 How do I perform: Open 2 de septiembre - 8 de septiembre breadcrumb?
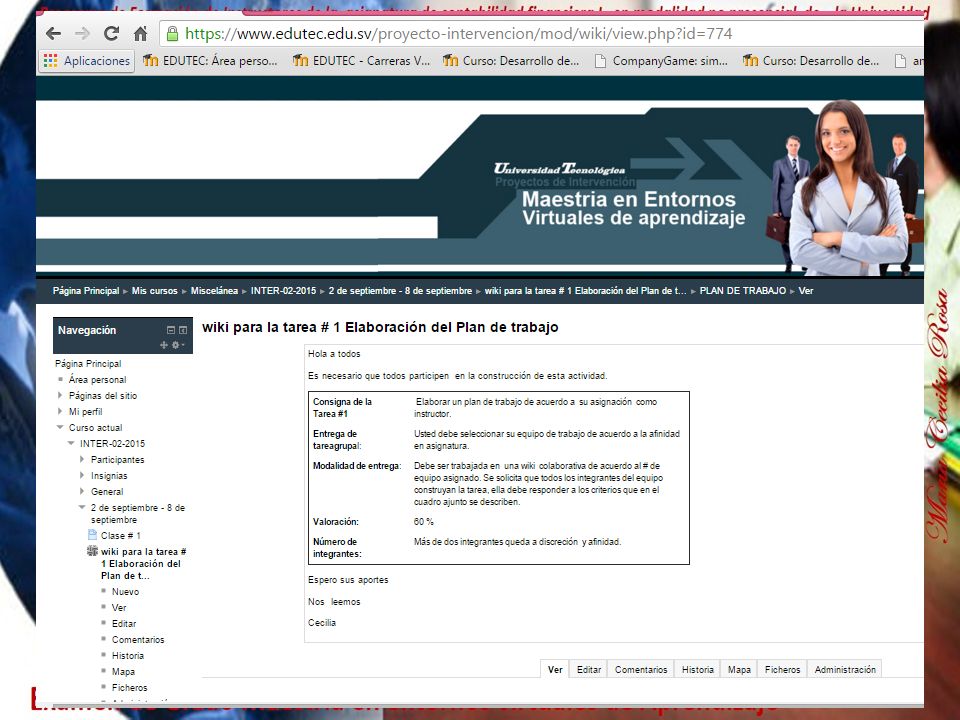[400, 291]
